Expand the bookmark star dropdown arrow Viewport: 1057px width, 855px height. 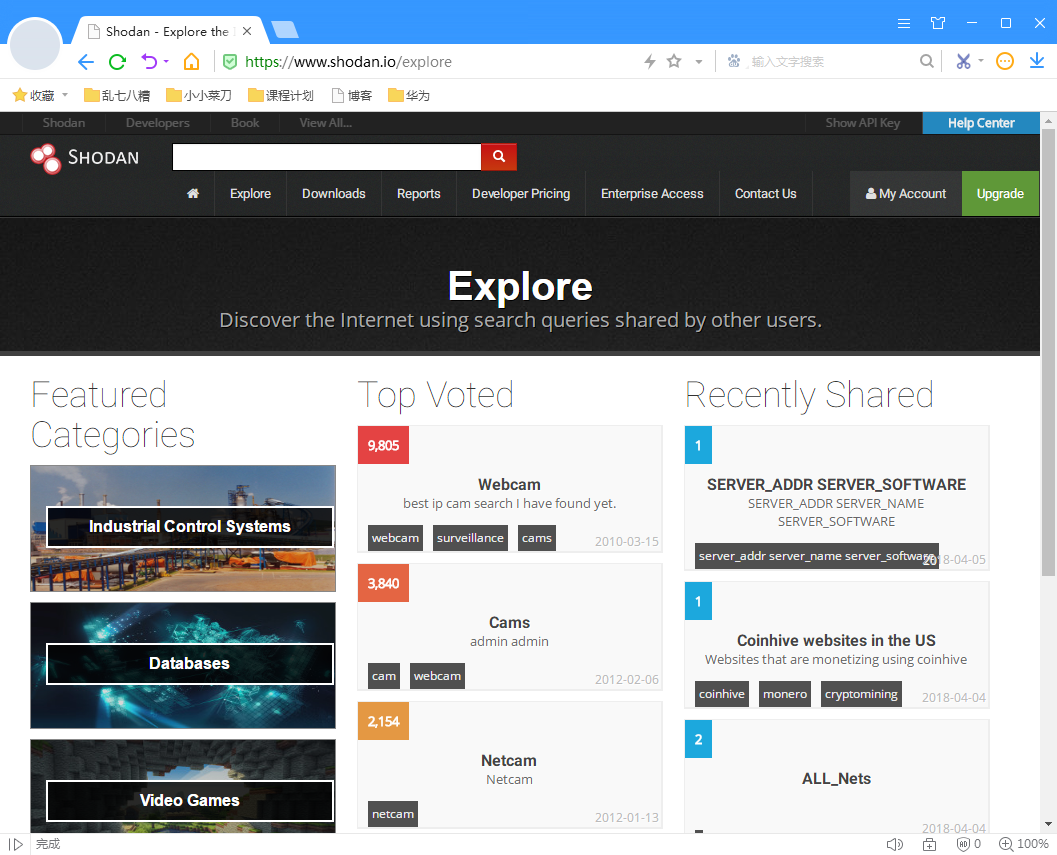[699, 61]
